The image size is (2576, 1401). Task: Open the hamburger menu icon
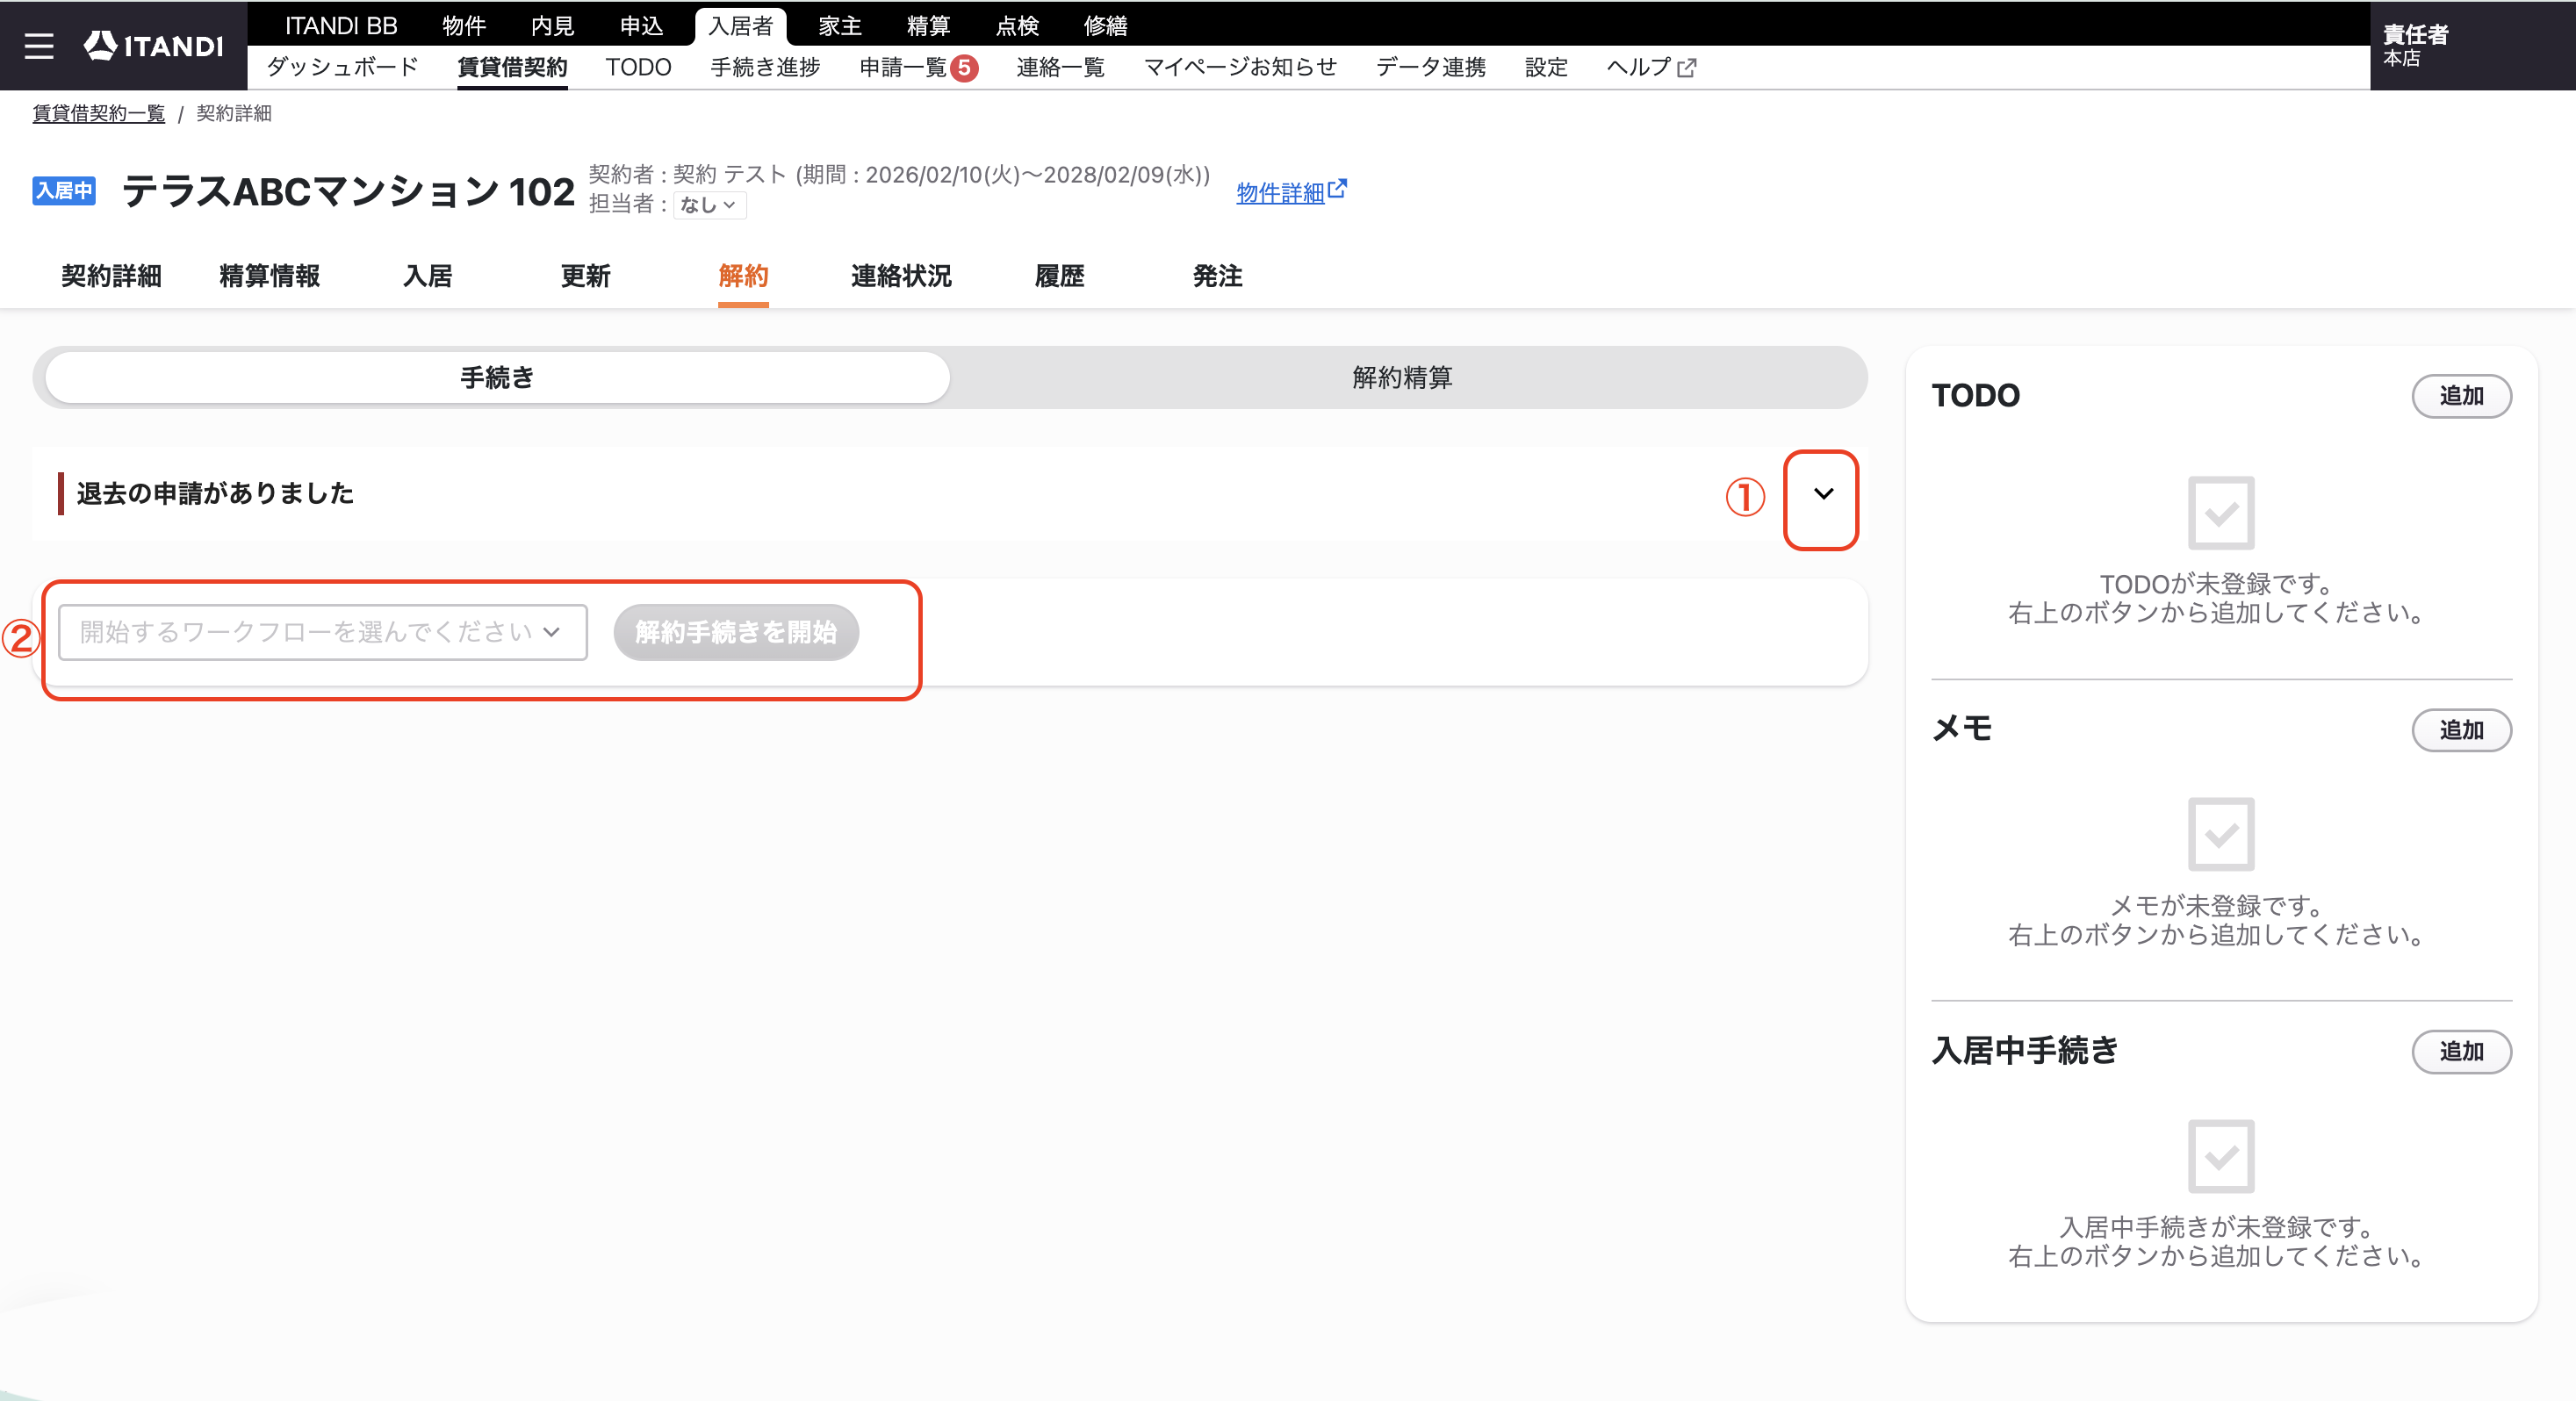click(x=39, y=46)
